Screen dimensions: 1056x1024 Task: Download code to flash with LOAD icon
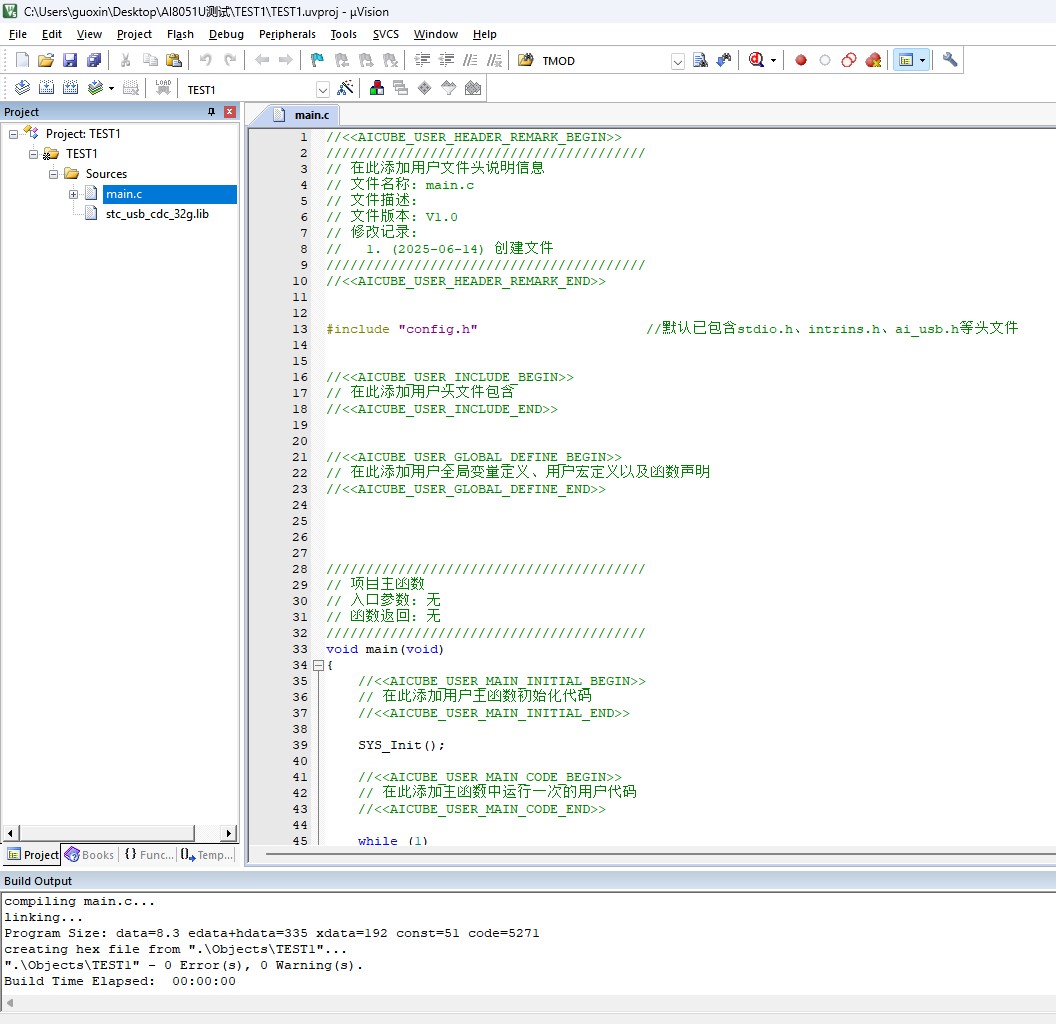click(163, 88)
